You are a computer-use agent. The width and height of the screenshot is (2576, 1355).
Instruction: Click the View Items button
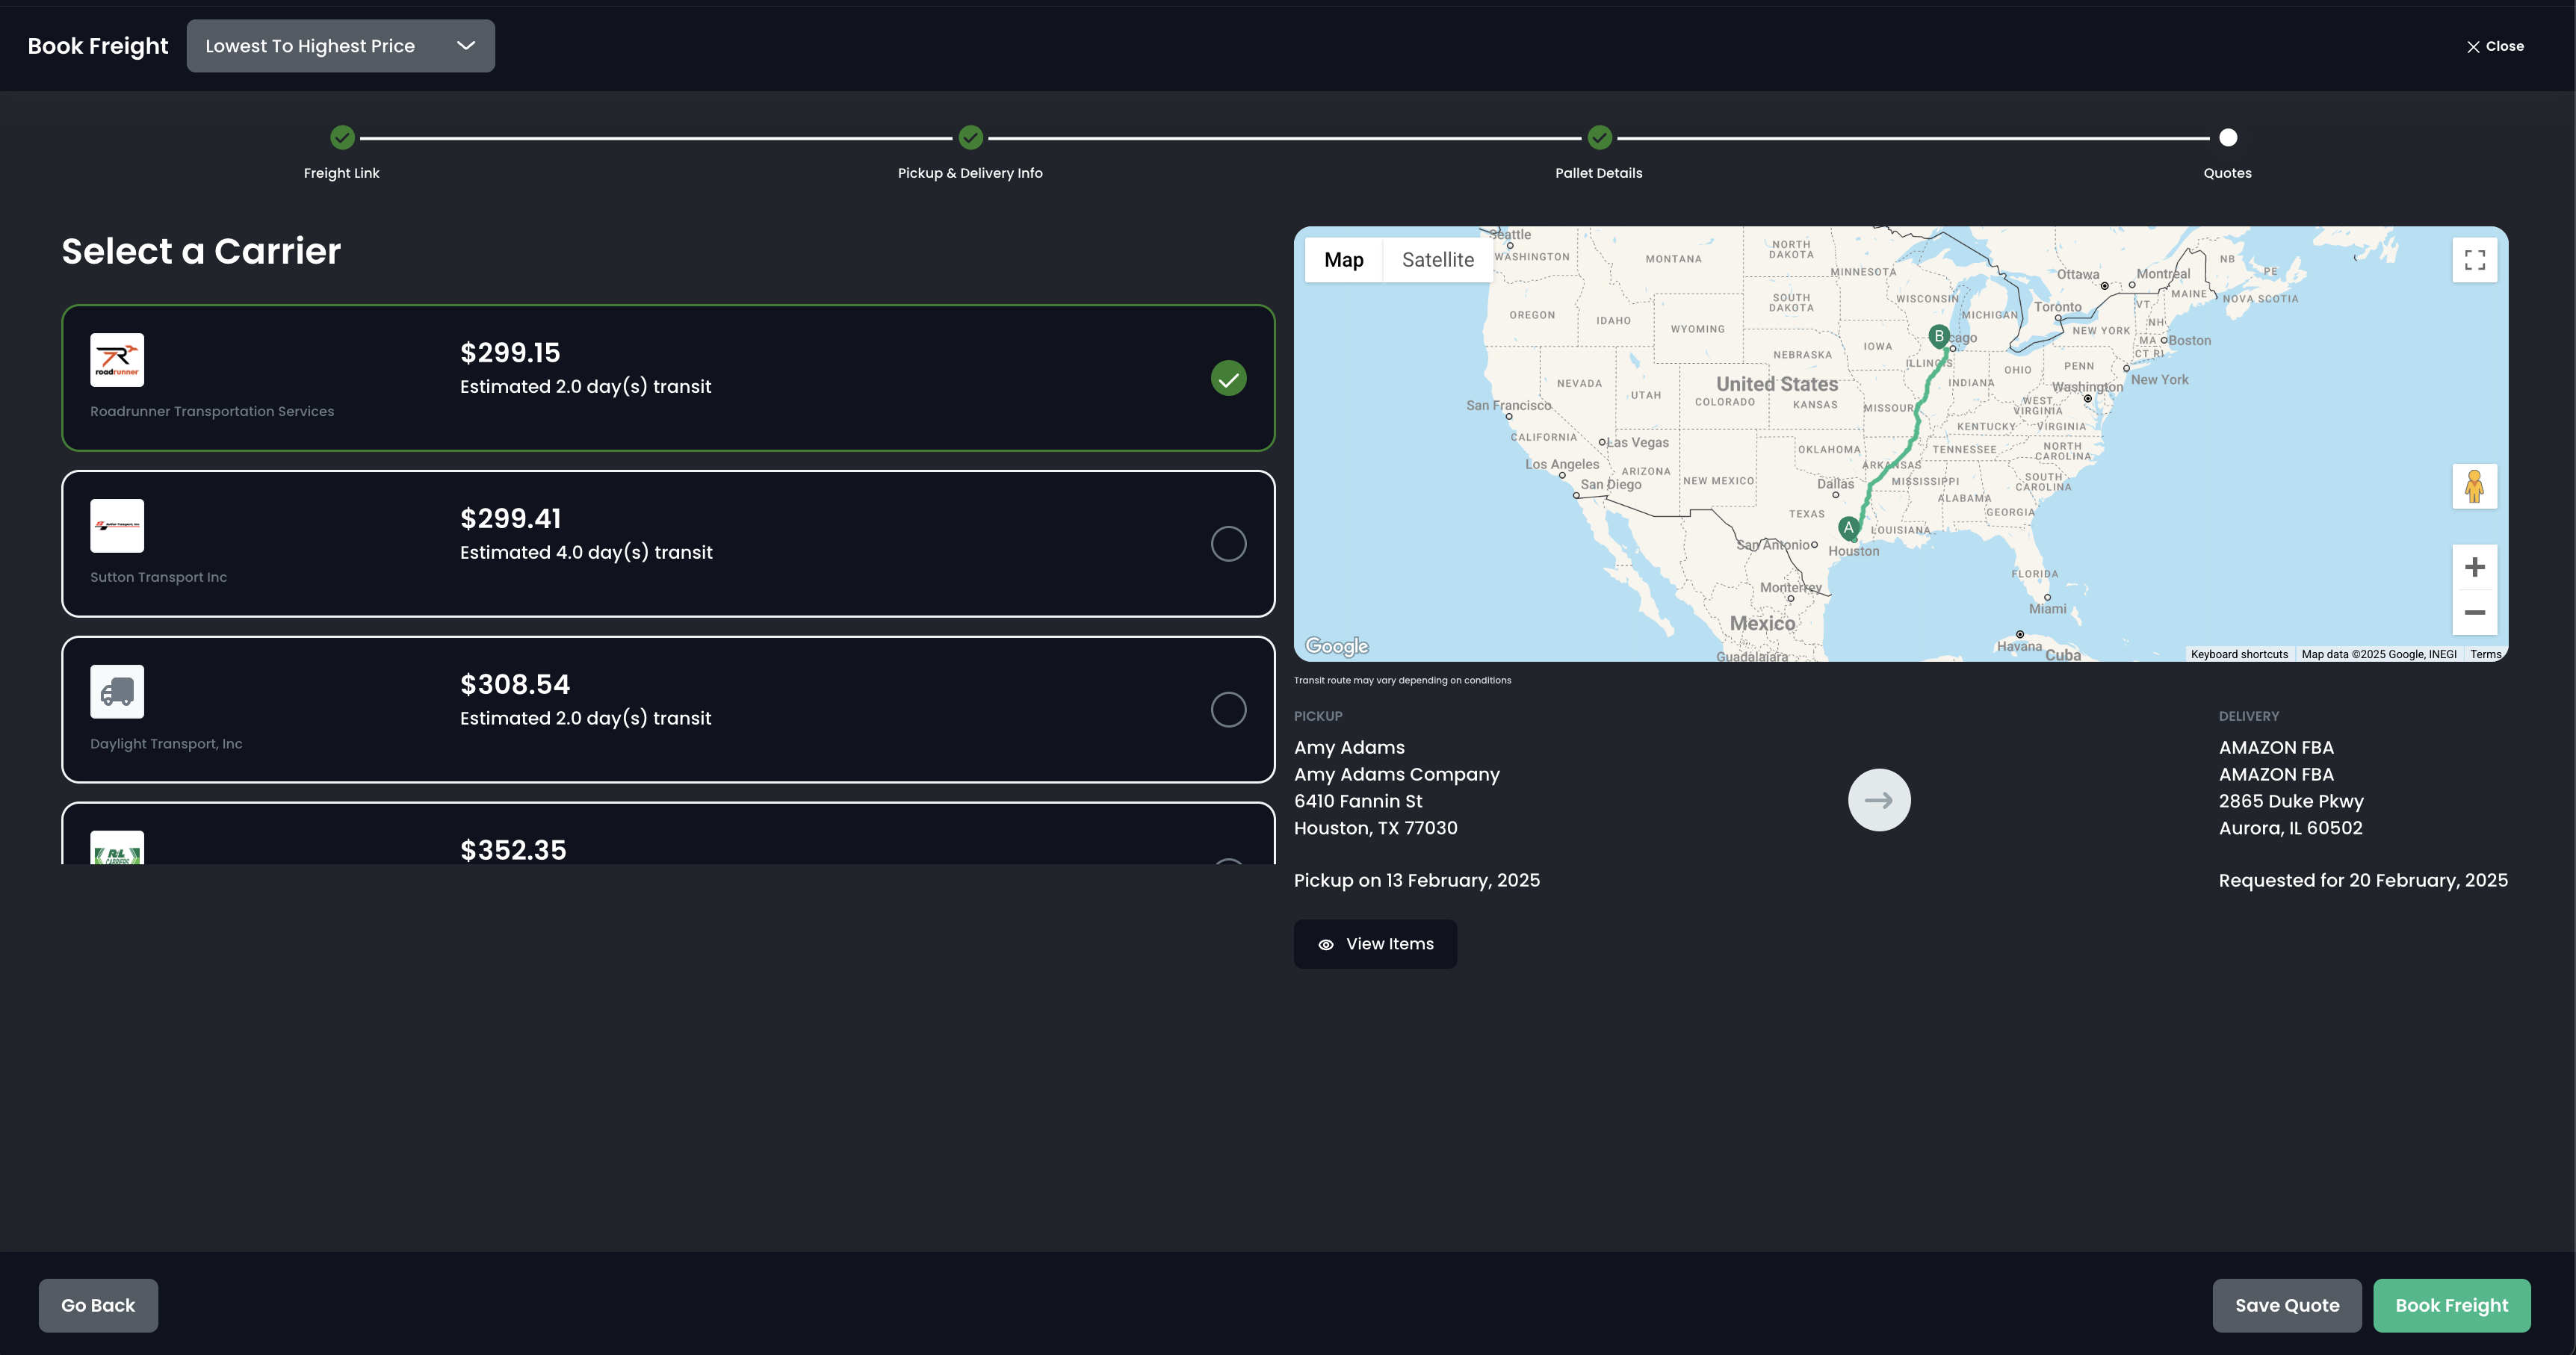tap(1375, 944)
